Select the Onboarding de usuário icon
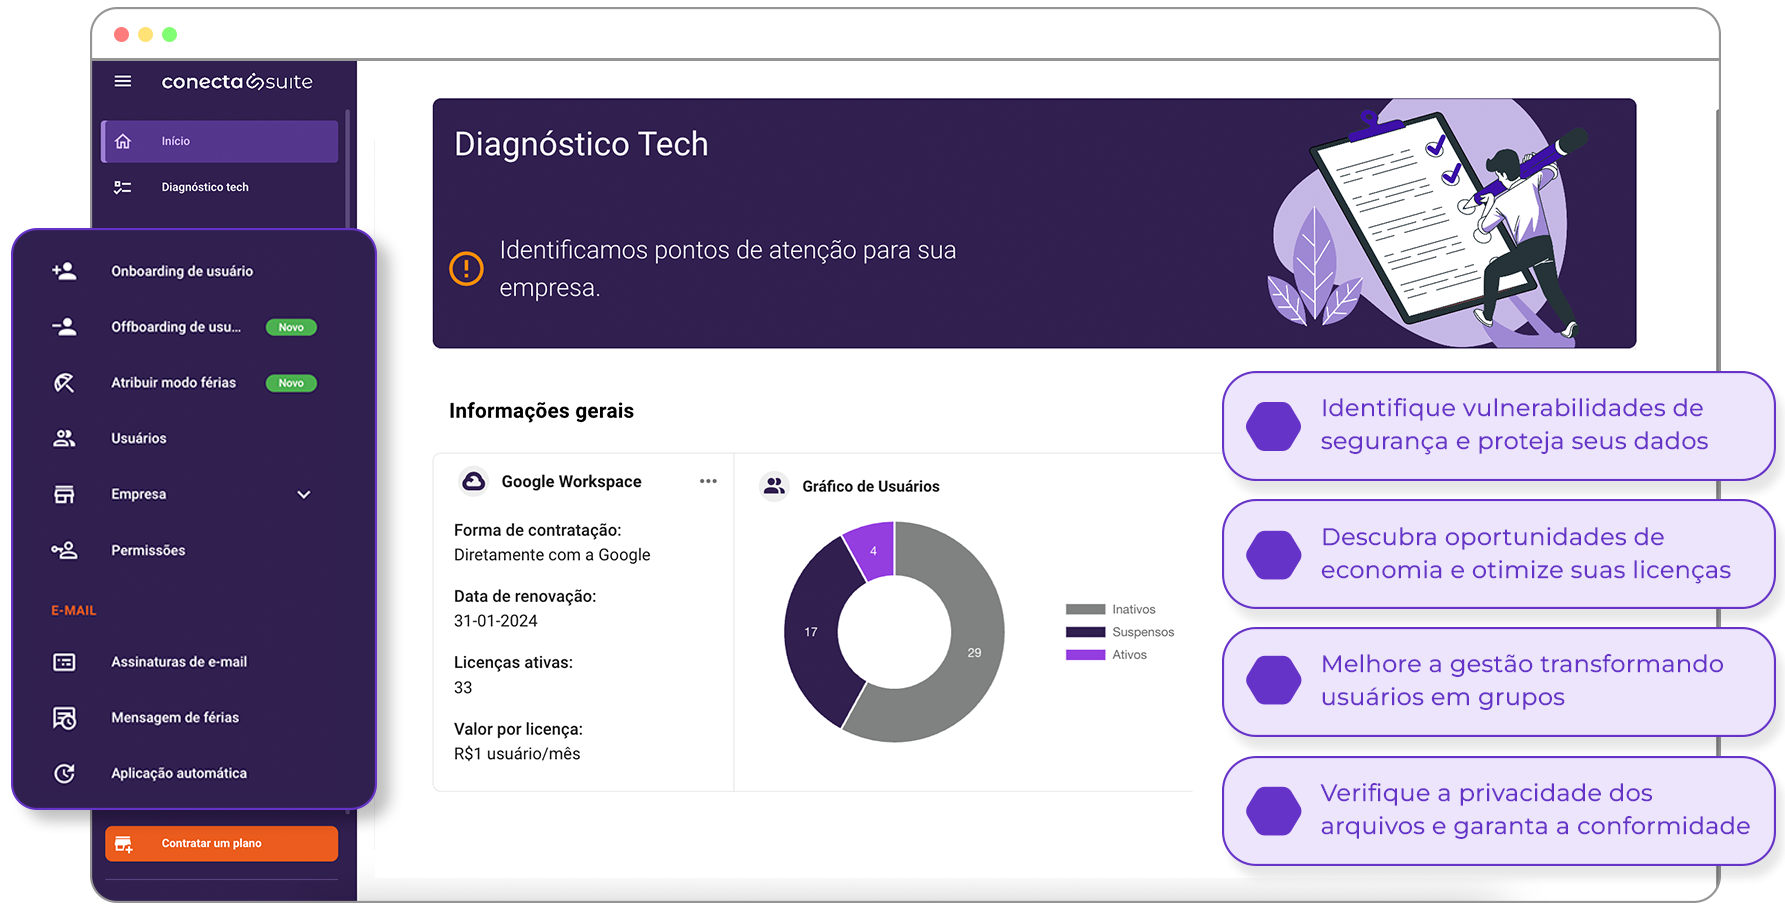This screenshot has height=924, width=1785. tap(64, 270)
